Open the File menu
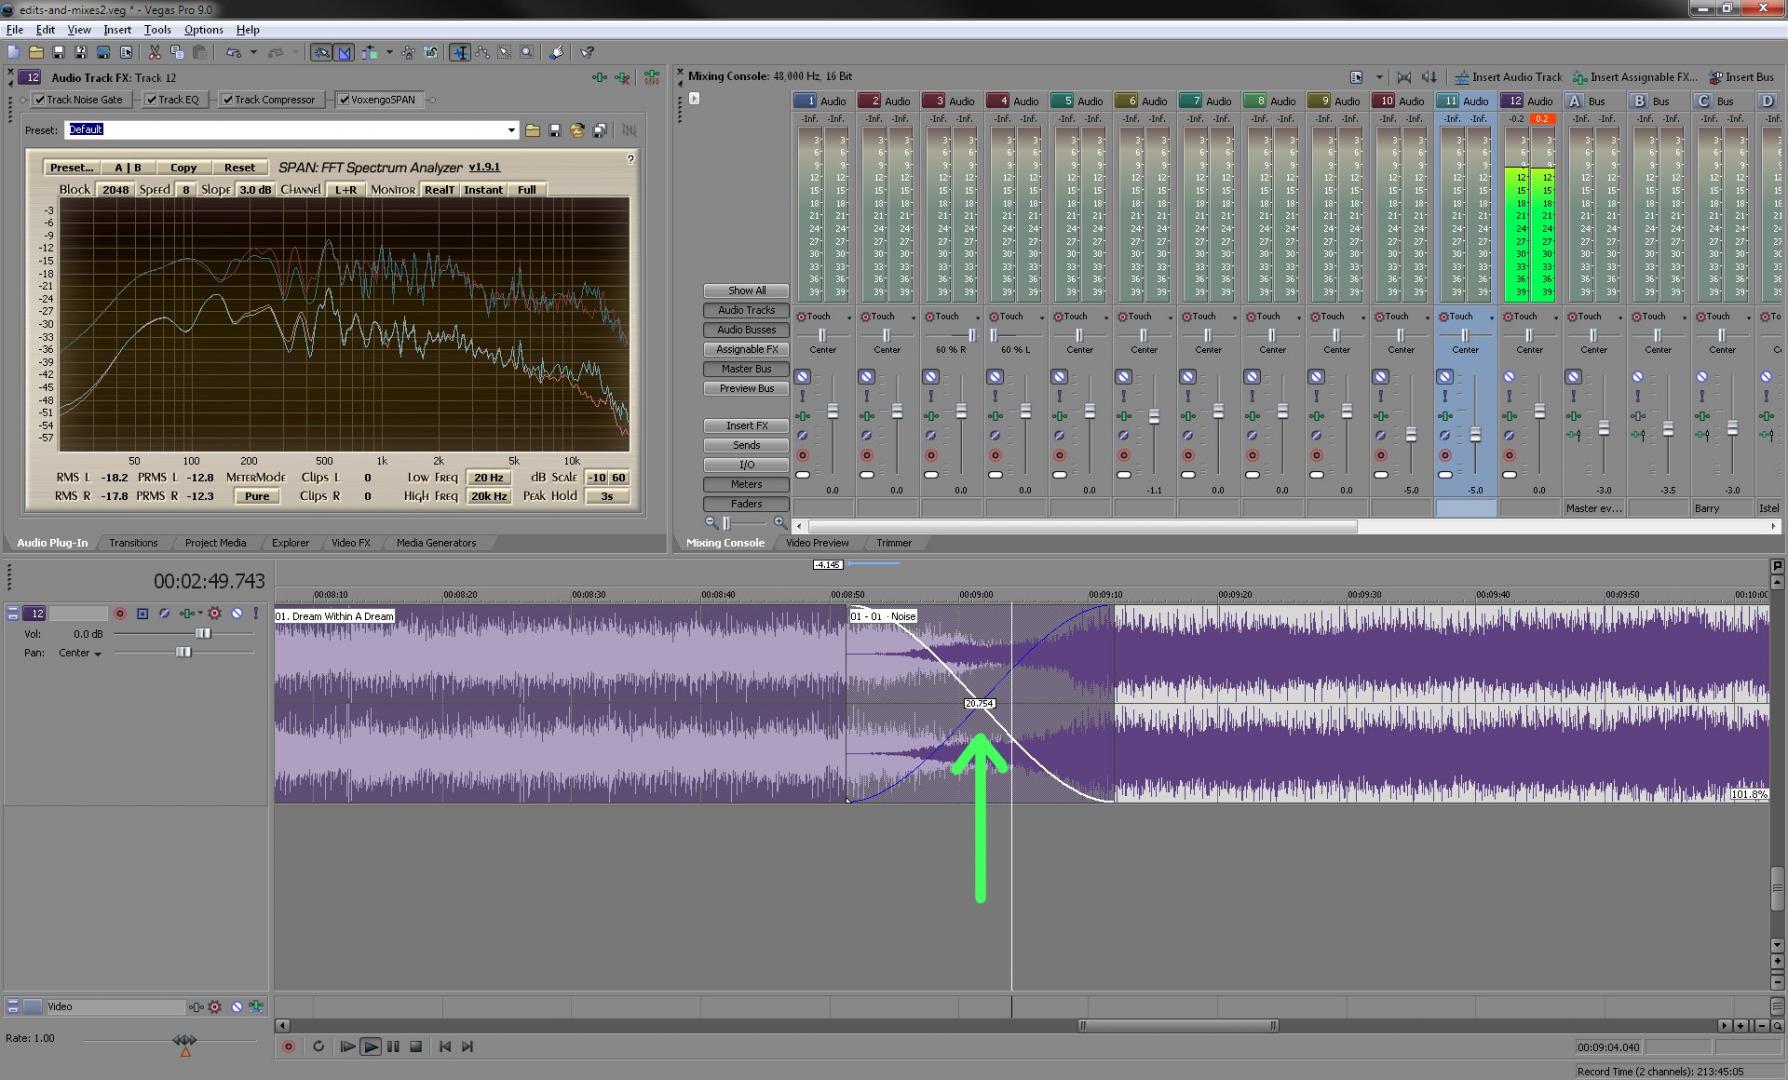1788x1080 pixels. click(x=15, y=30)
